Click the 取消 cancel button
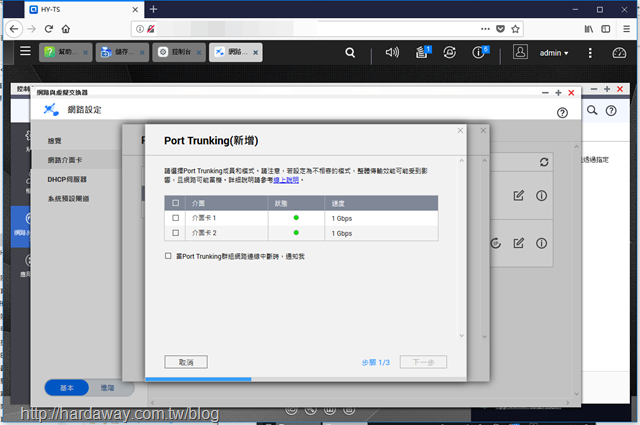The height and width of the screenshot is (425, 640). [x=186, y=362]
